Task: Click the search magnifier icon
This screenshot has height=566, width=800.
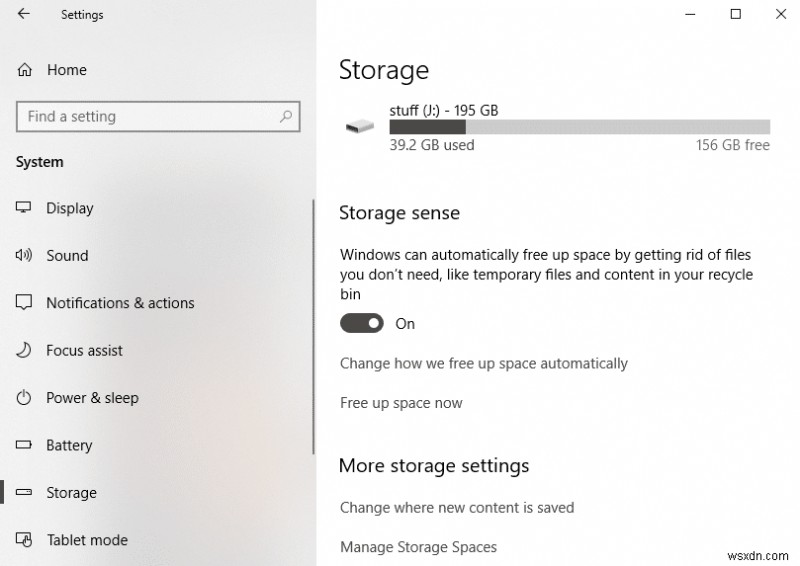Action: 286,117
